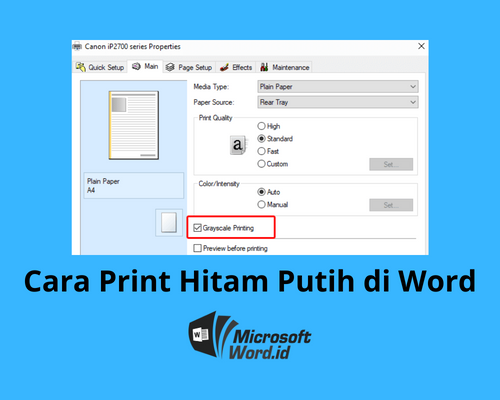
Task: Click the Effects paintbrush icon
Action: [x=224, y=67]
